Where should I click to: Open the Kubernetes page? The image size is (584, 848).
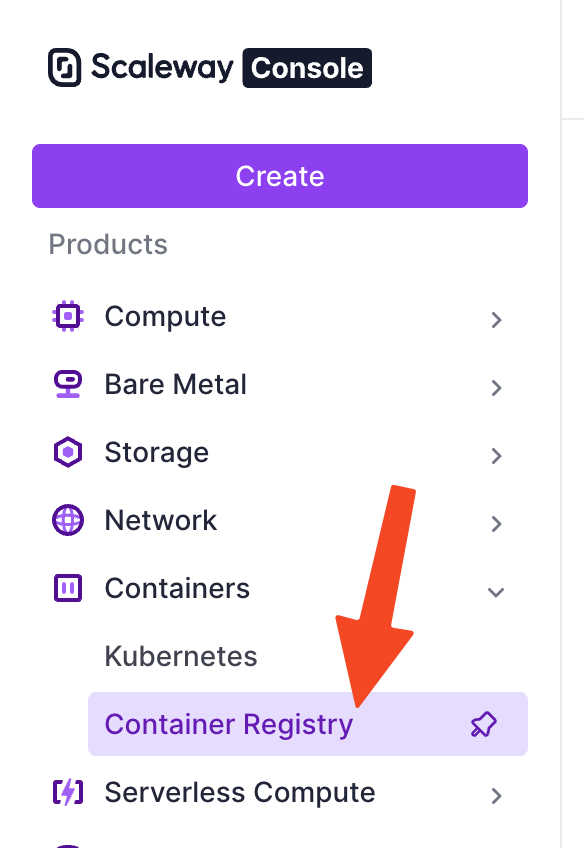click(x=181, y=656)
